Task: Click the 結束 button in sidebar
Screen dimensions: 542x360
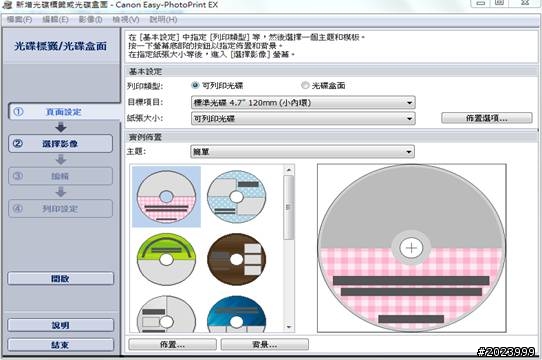Action: pyautogui.click(x=60, y=345)
